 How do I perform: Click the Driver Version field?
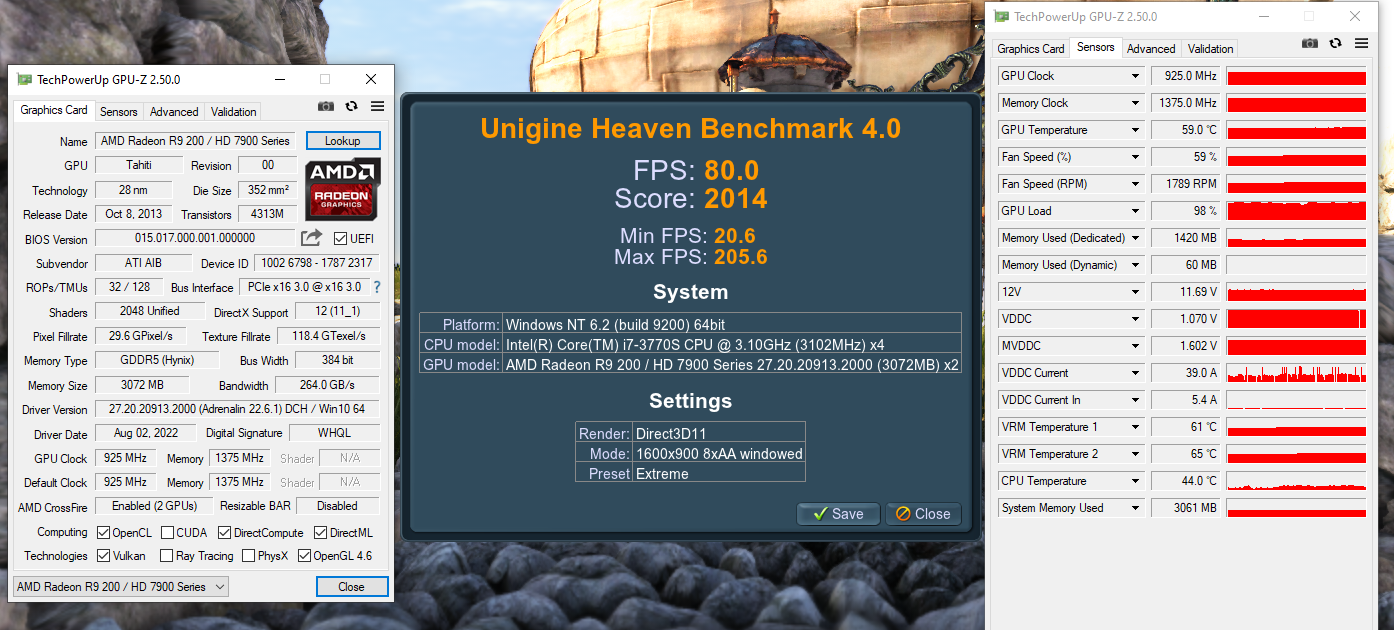[237, 409]
